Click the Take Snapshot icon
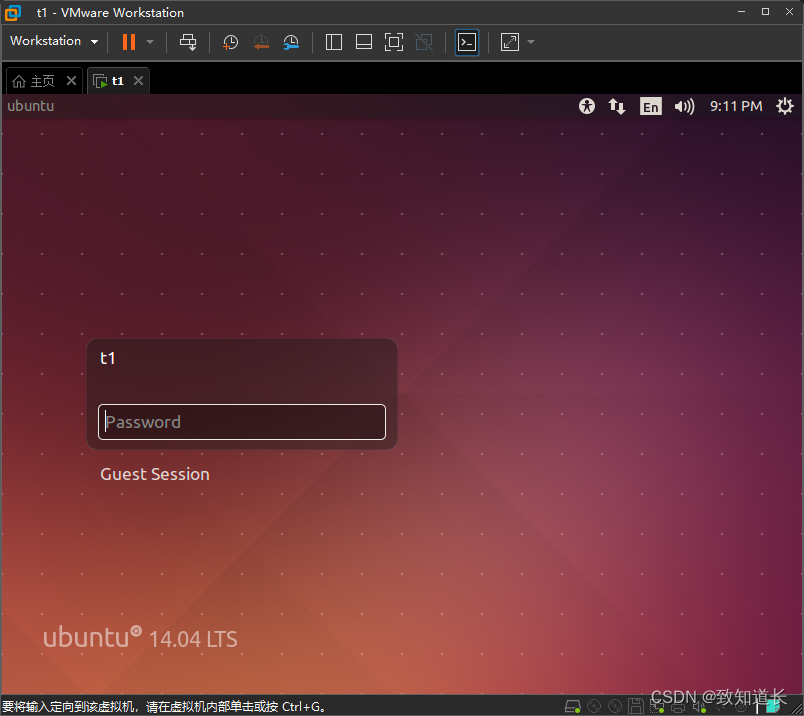 pyautogui.click(x=230, y=41)
